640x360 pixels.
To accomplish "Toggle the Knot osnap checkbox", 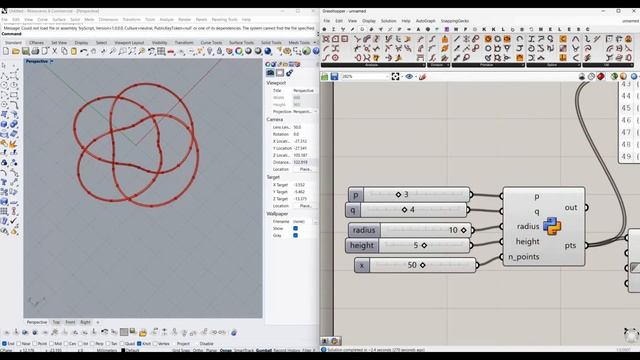I will (x=139, y=344).
